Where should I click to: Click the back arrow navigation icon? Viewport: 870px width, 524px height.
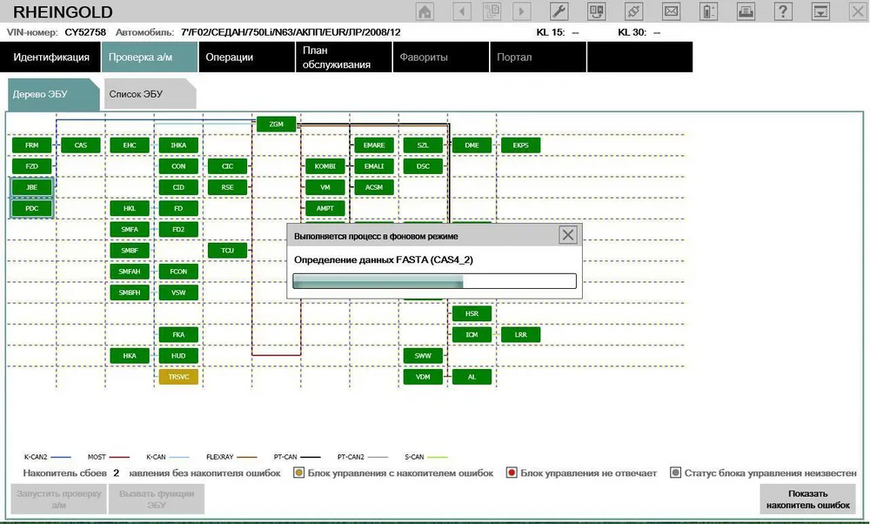[462, 11]
